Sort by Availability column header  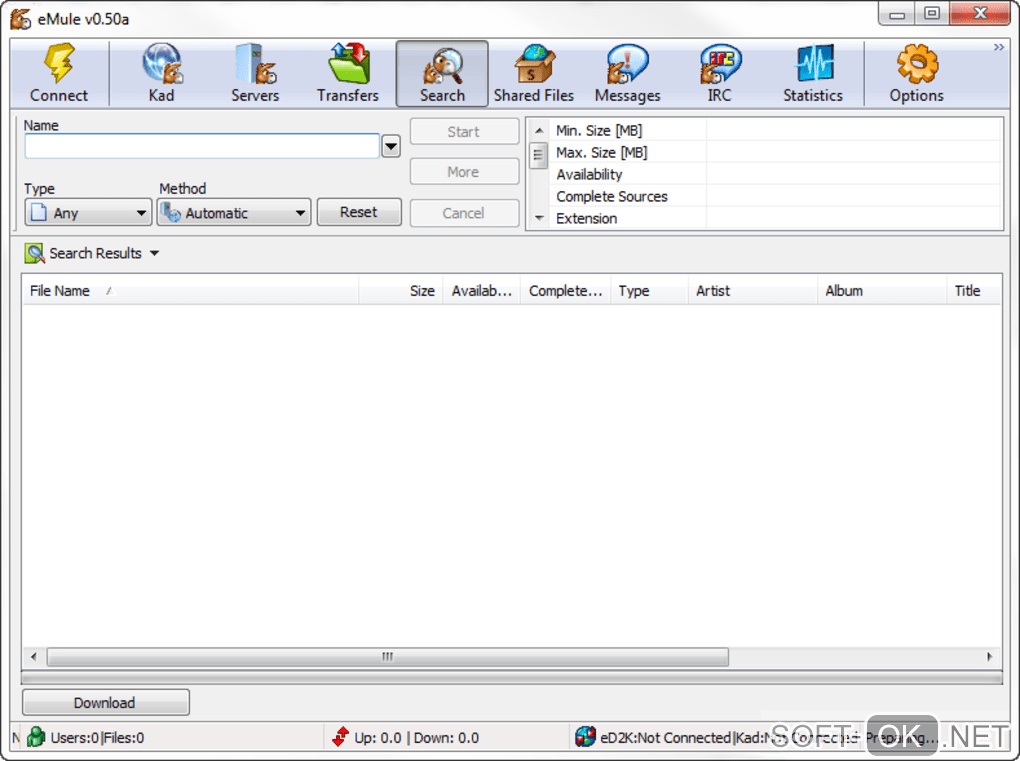click(x=482, y=291)
